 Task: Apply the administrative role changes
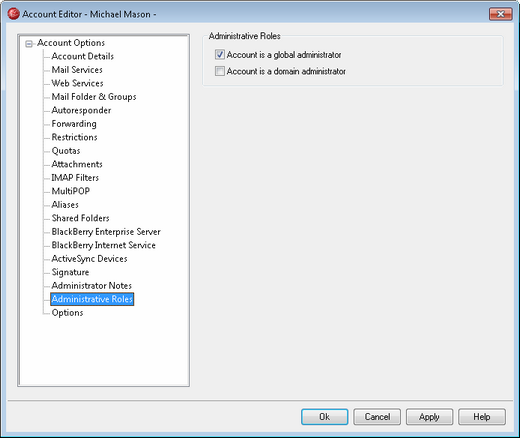429,417
